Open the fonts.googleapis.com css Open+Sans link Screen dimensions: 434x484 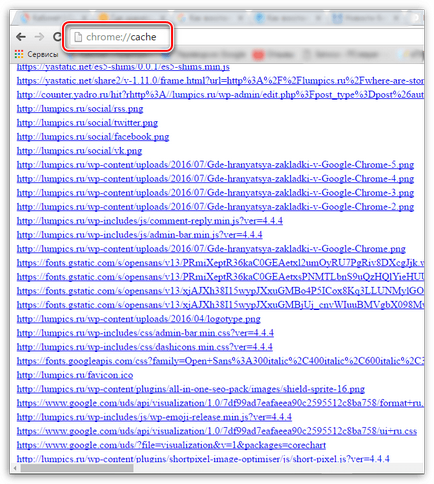(x=220, y=361)
